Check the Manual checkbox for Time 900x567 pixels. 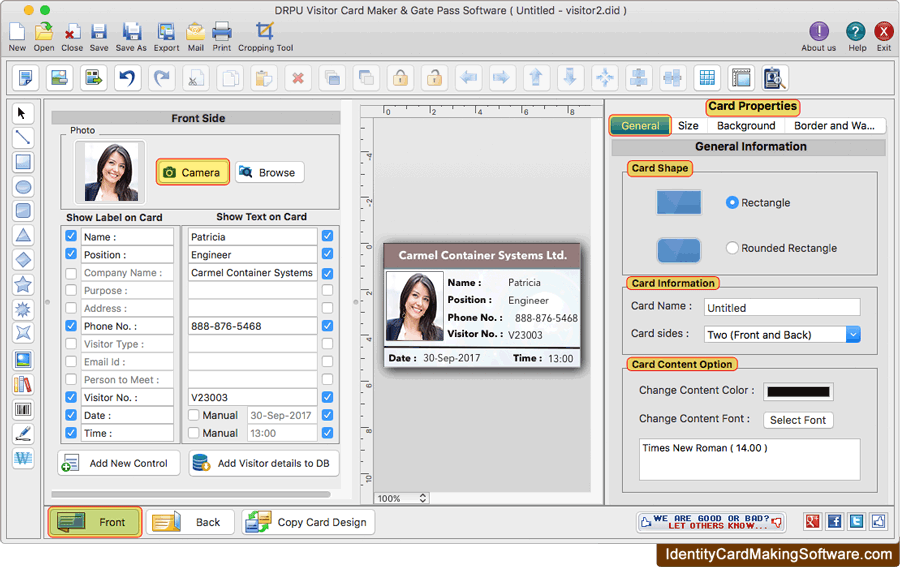click(x=193, y=433)
